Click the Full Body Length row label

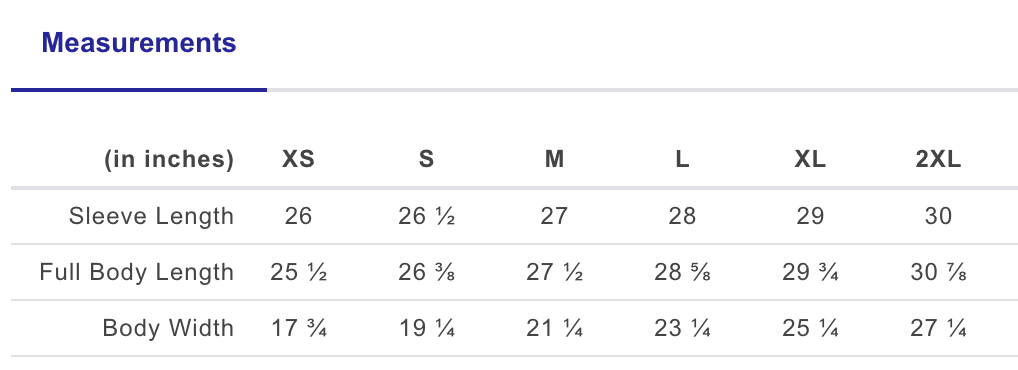(136, 272)
